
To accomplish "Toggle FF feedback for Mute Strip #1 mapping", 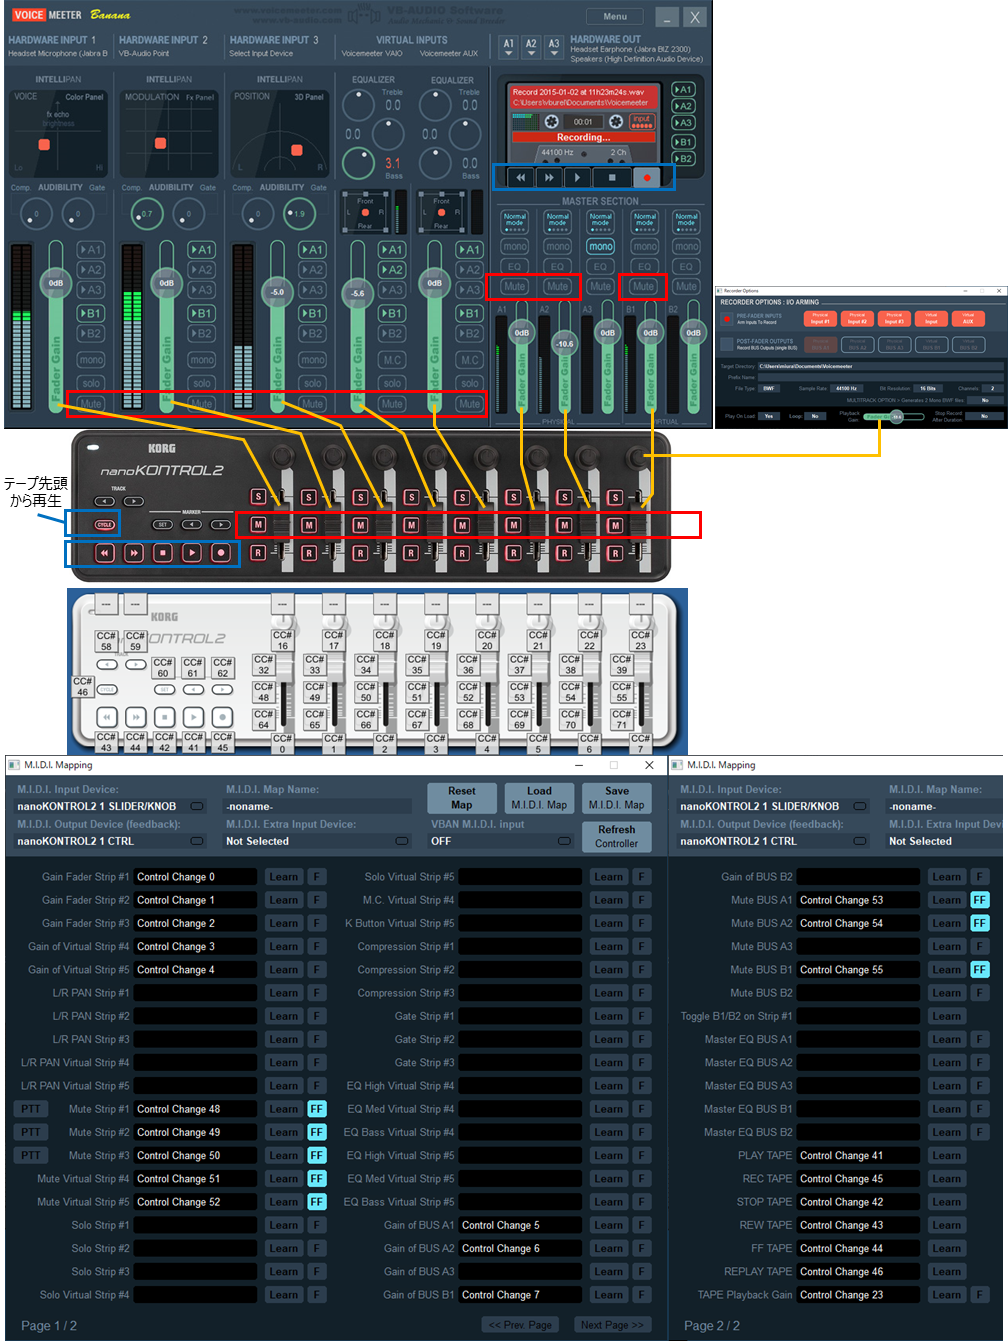I will click(x=317, y=1109).
